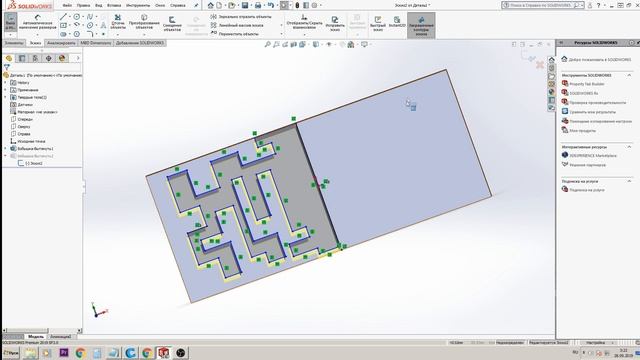Expand the Твердые тела tree node
This screenshot has height=360, width=640.
click(5, 97)
